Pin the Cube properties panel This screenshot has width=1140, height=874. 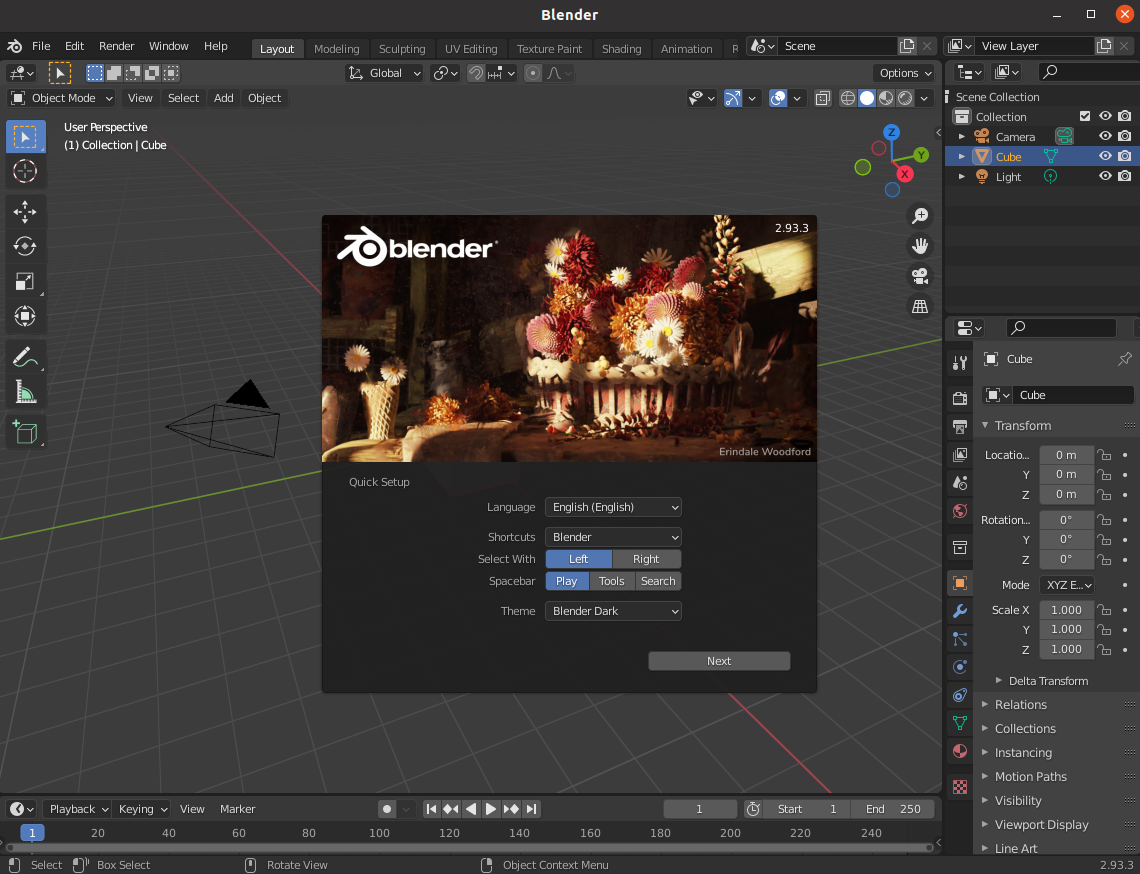coord(1124,358)
